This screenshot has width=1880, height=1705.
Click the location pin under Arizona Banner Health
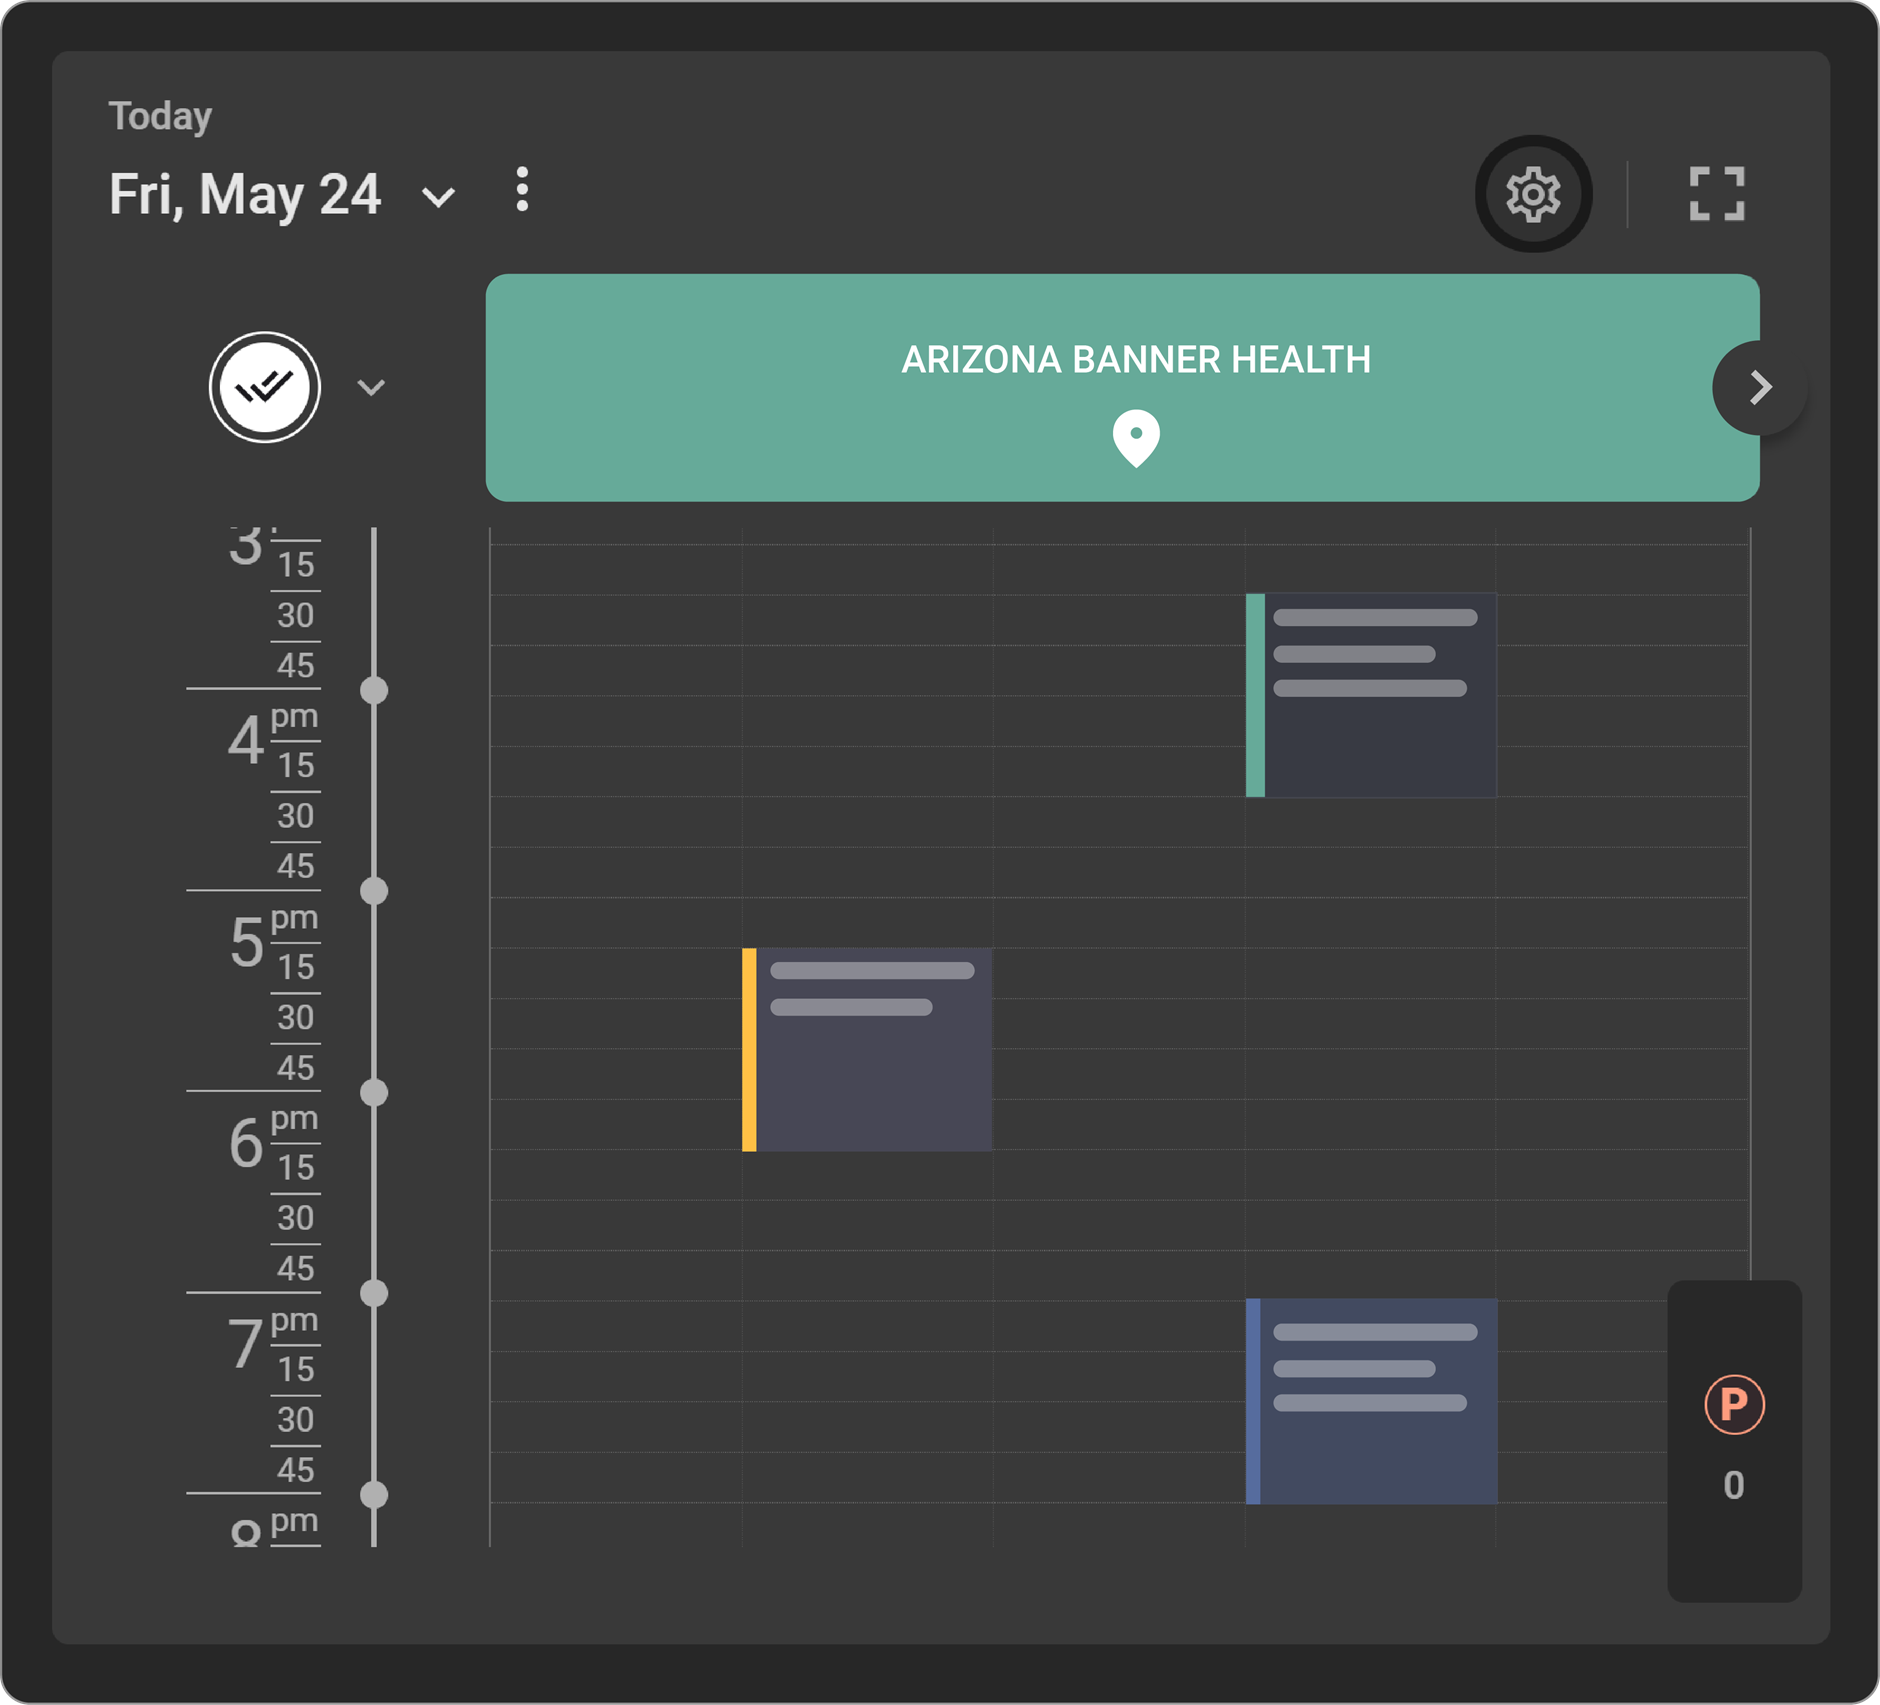click(1136, 438)
